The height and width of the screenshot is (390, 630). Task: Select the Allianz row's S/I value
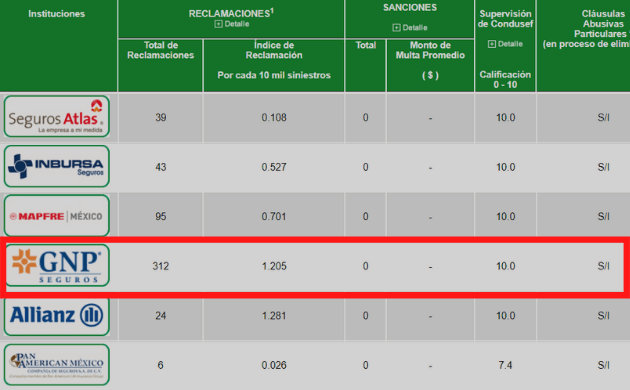[x=603, y=316]
